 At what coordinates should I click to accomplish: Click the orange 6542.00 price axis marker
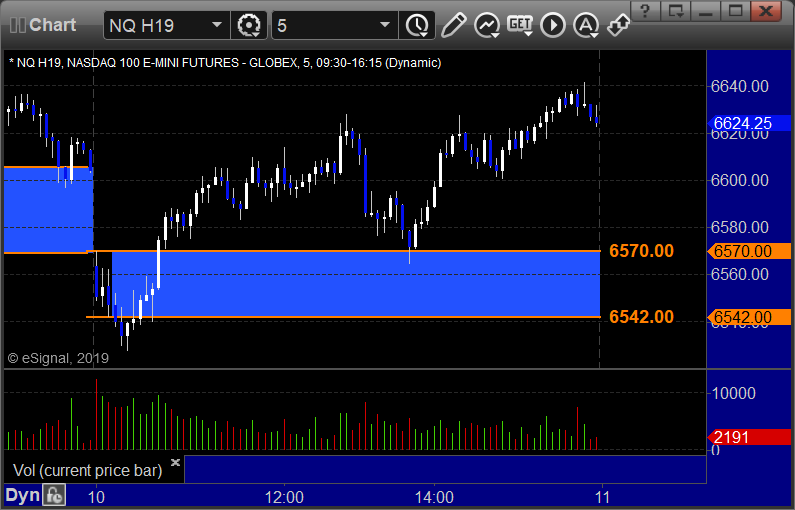pyautogui.click(x=749, y=317)
